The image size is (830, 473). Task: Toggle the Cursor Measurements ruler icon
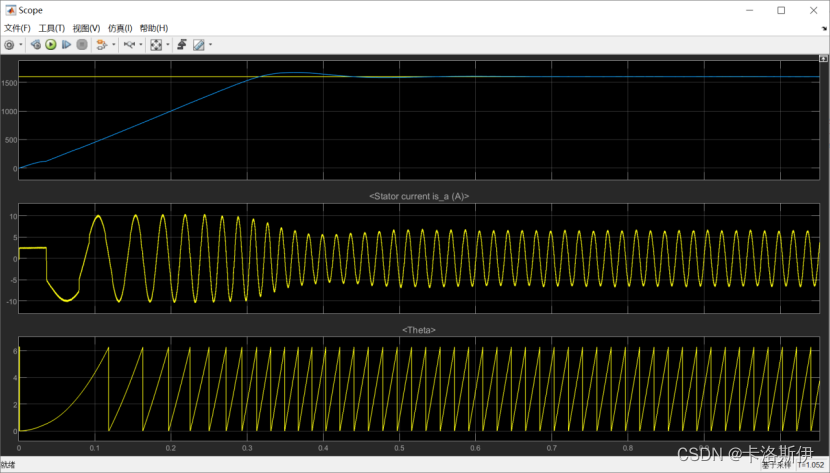(x=199, y=45)
